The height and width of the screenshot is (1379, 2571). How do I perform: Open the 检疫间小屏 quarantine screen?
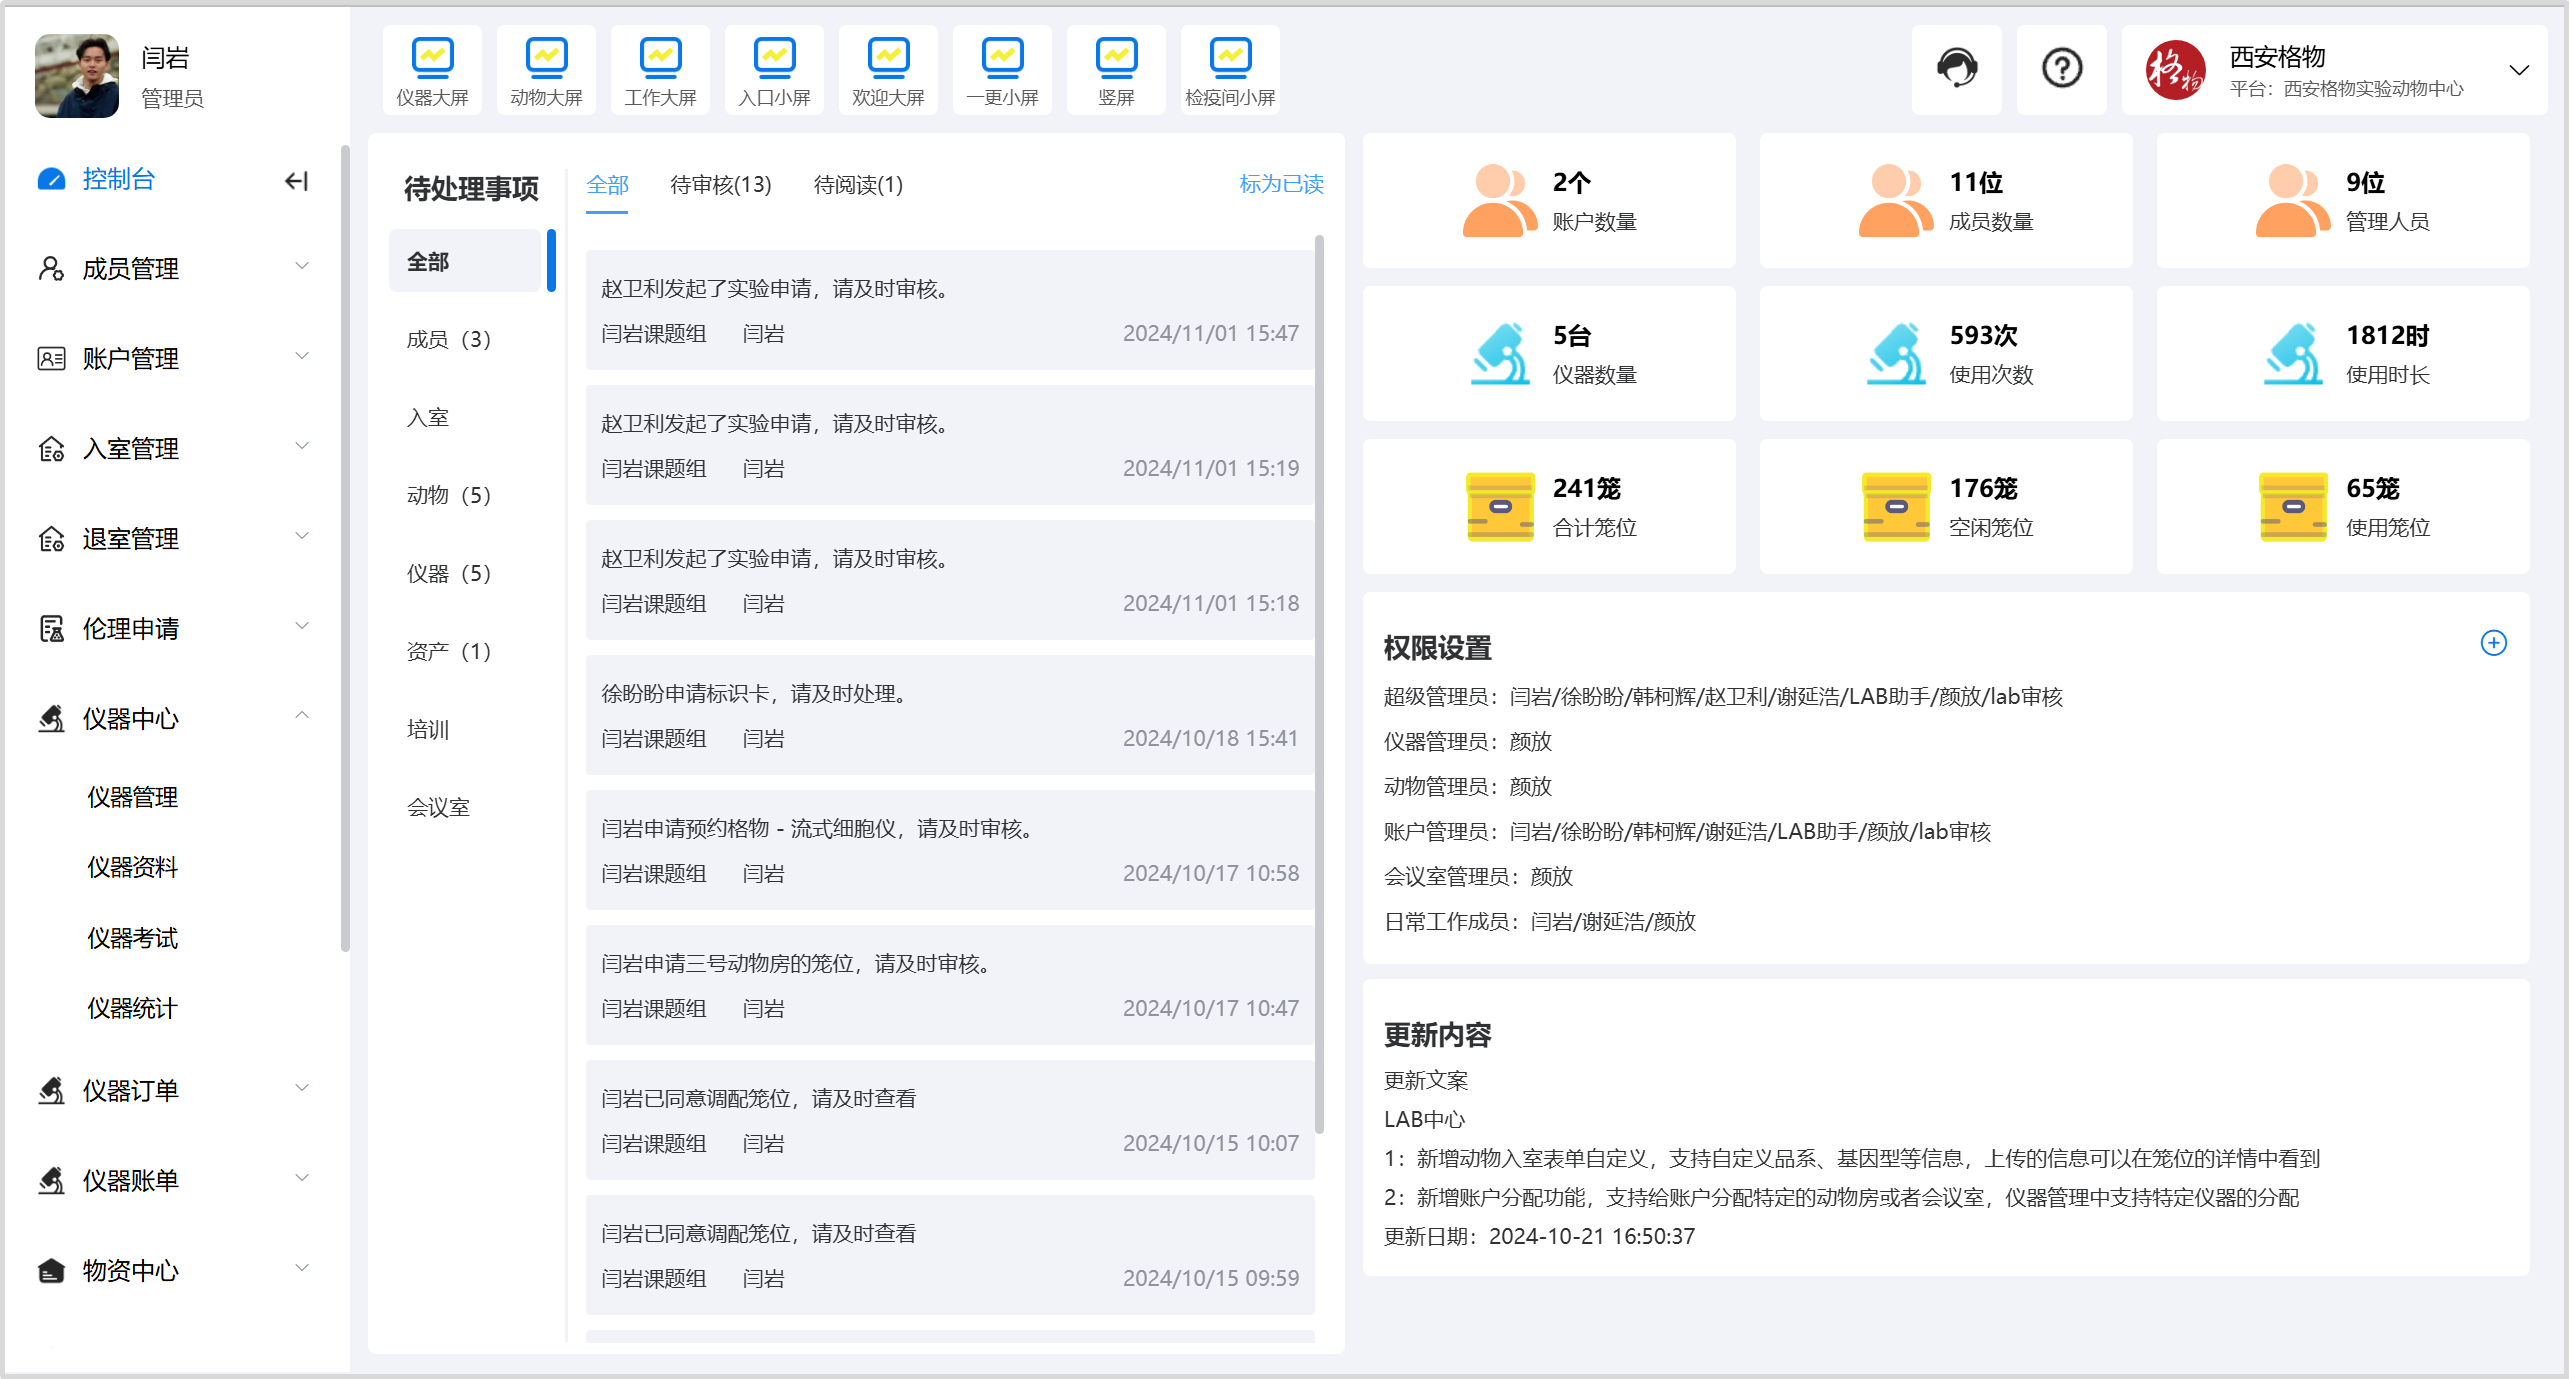pyautogui.click(x=1229, y=70)
